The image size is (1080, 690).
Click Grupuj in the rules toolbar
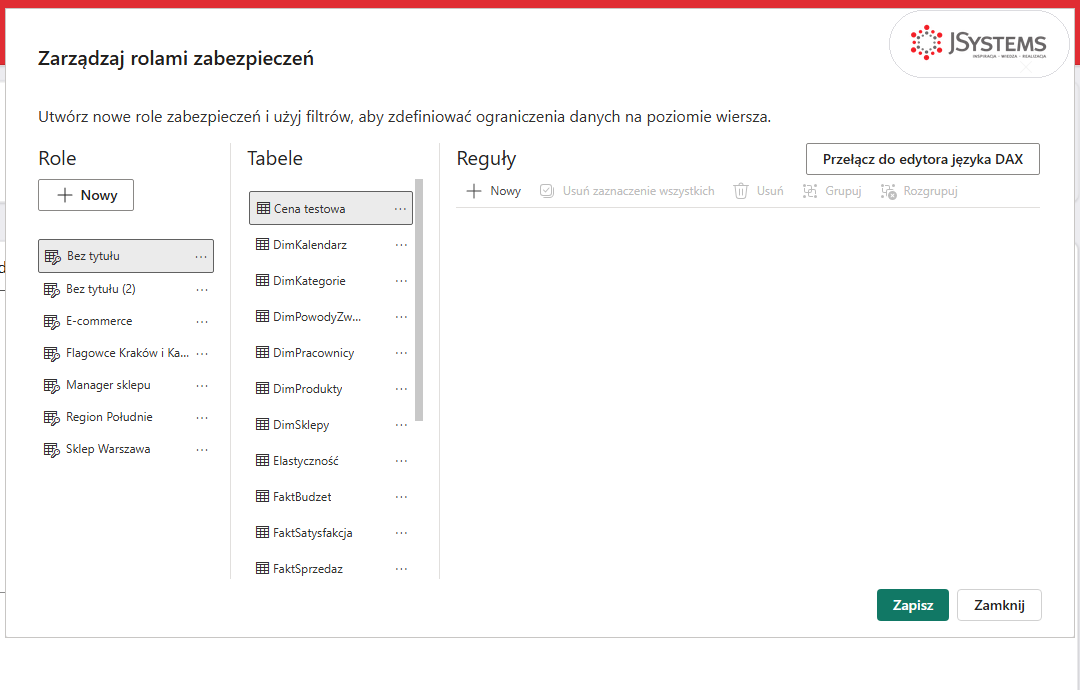832,191
